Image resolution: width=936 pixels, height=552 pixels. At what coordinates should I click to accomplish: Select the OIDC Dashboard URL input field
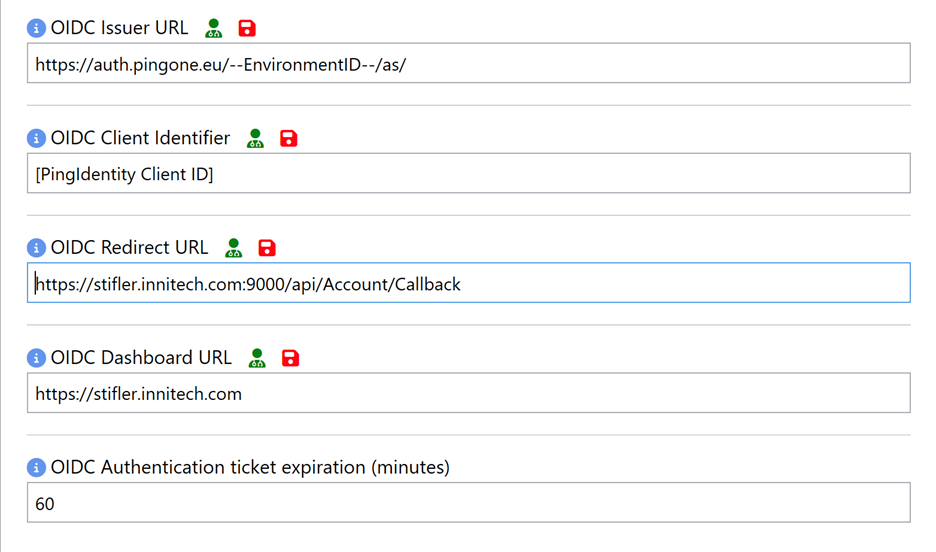click(x=468, y=394)
